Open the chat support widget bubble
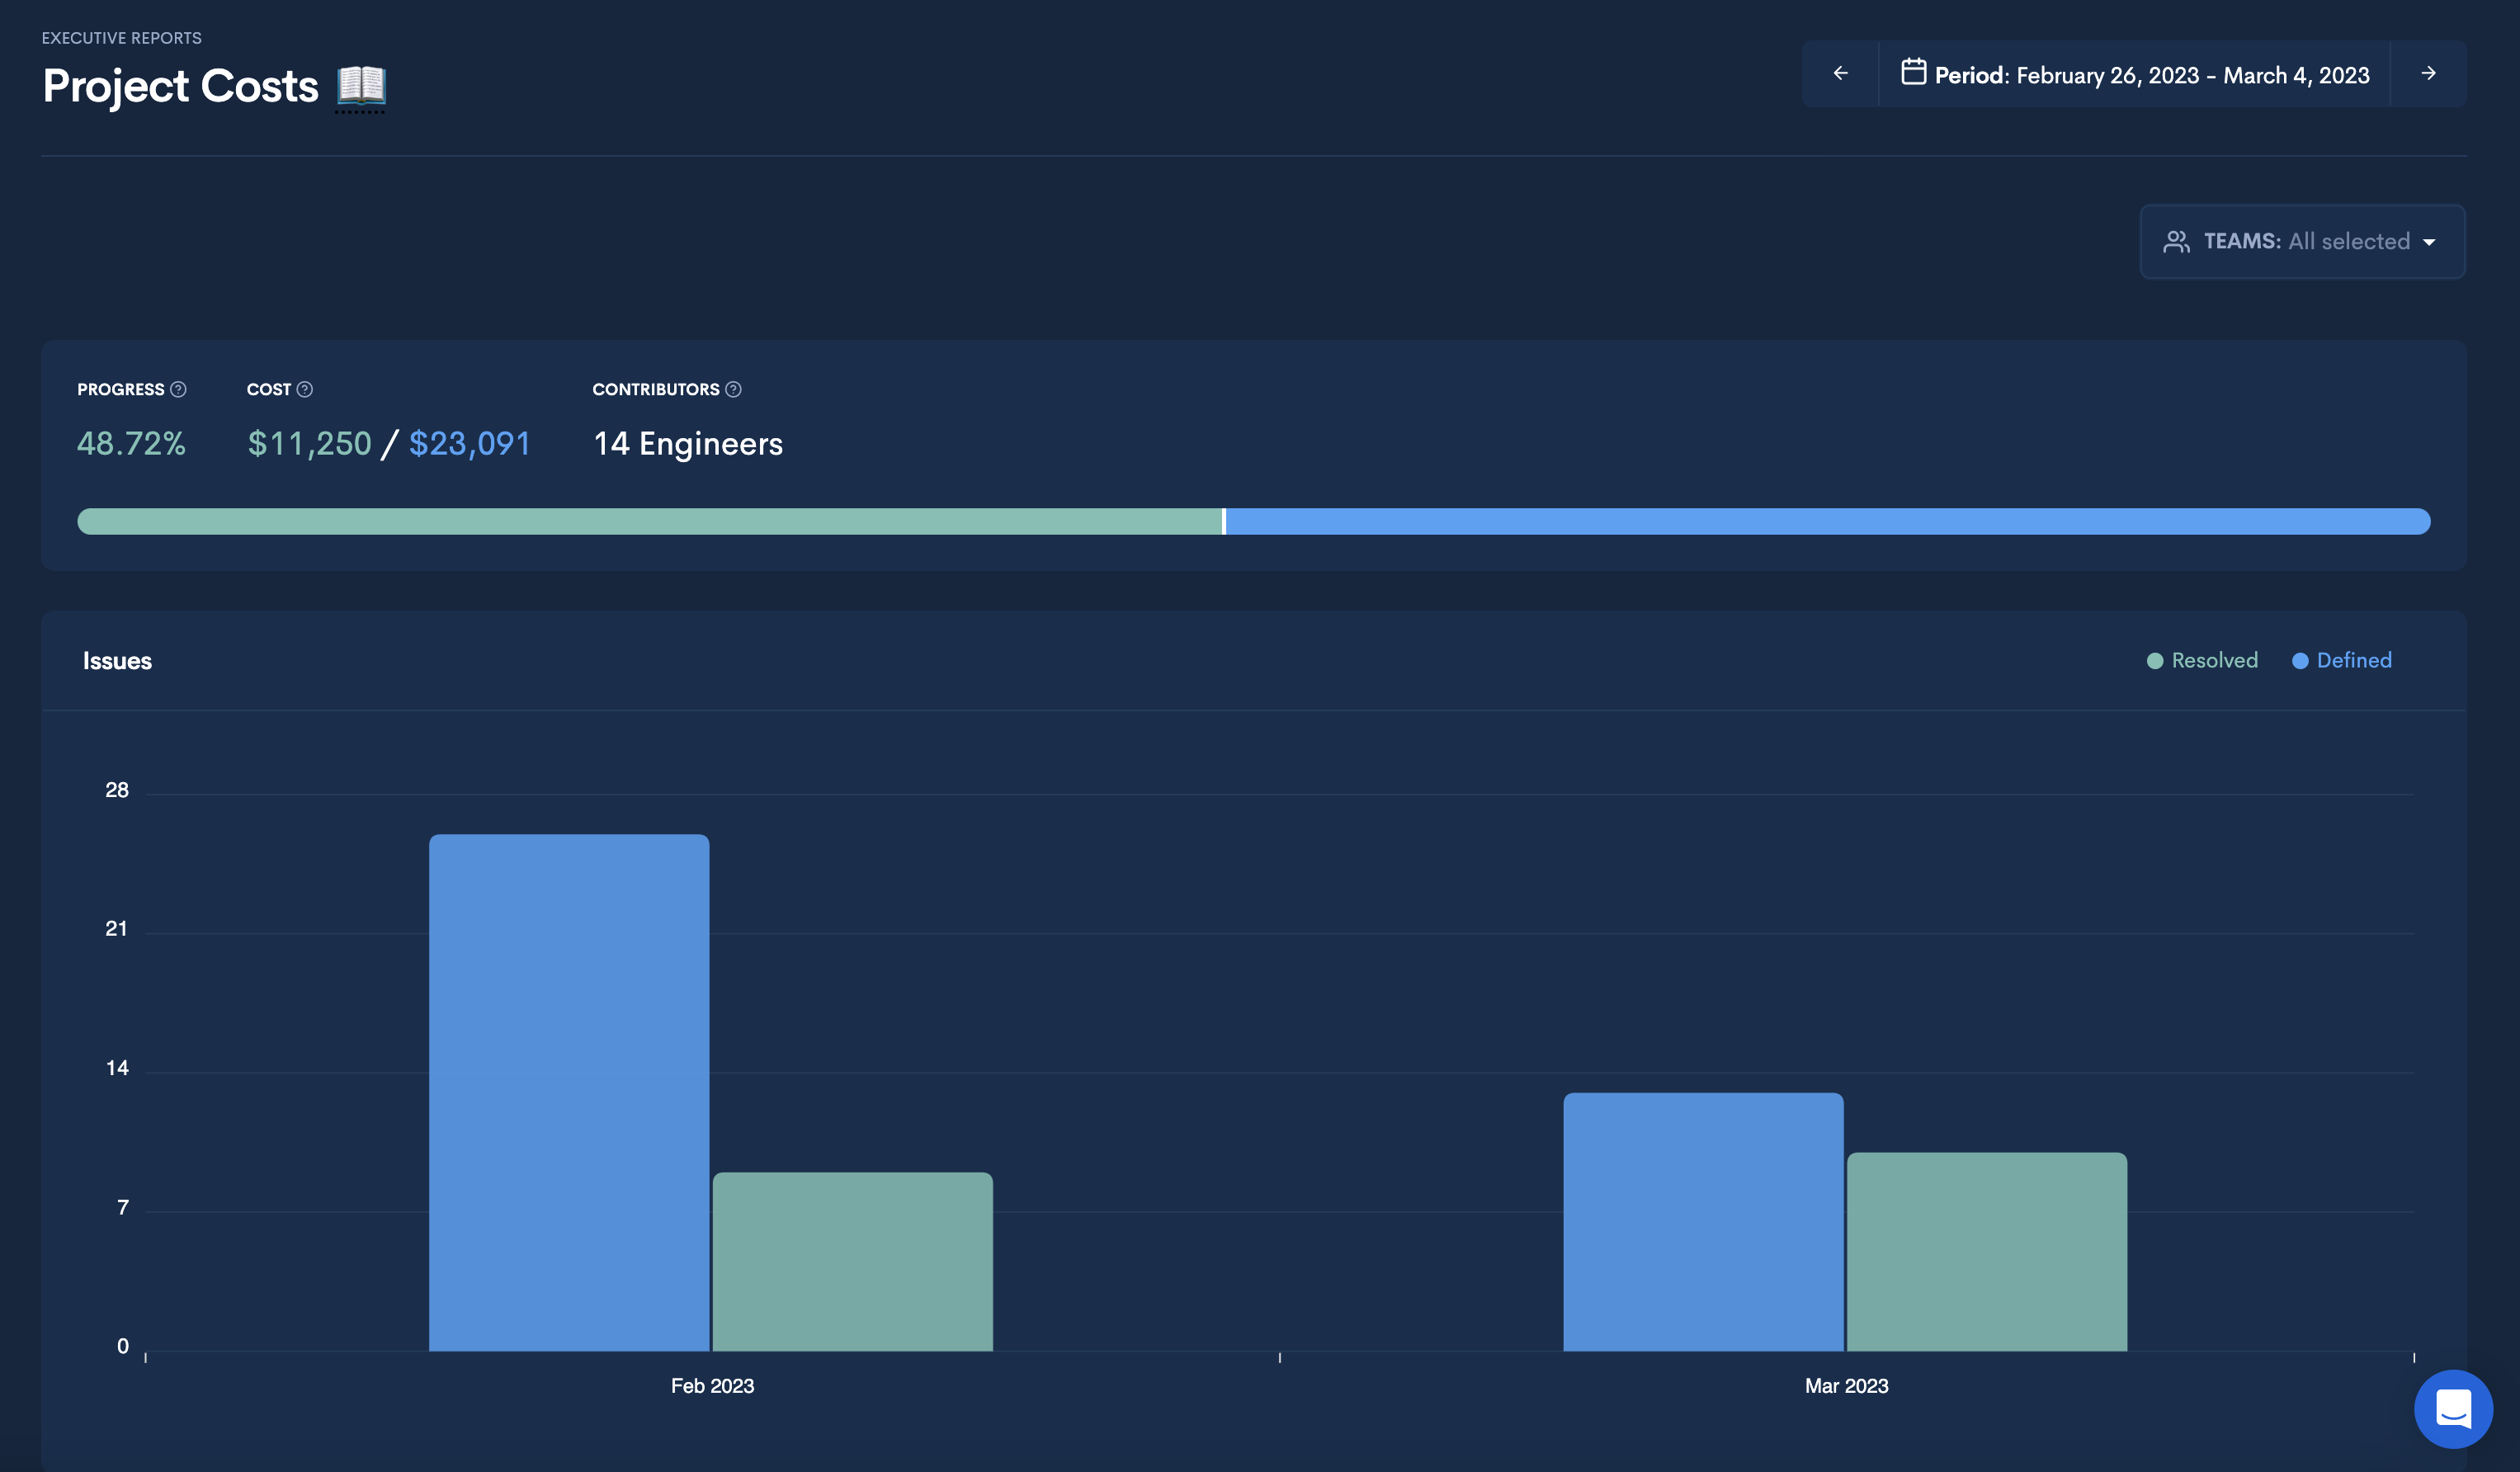Viewport: 2520px width, 1472px height. [2452, 1408]
